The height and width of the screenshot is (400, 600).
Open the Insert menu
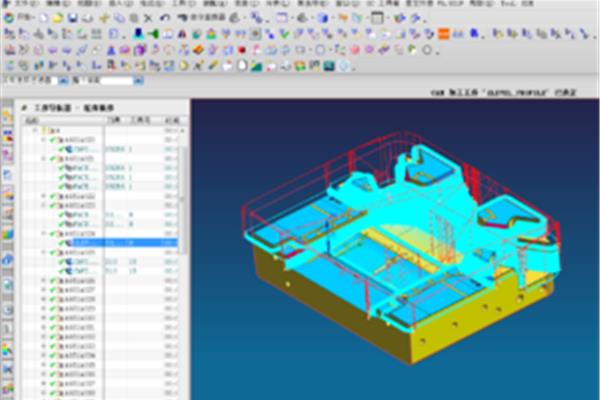point(121,3)
